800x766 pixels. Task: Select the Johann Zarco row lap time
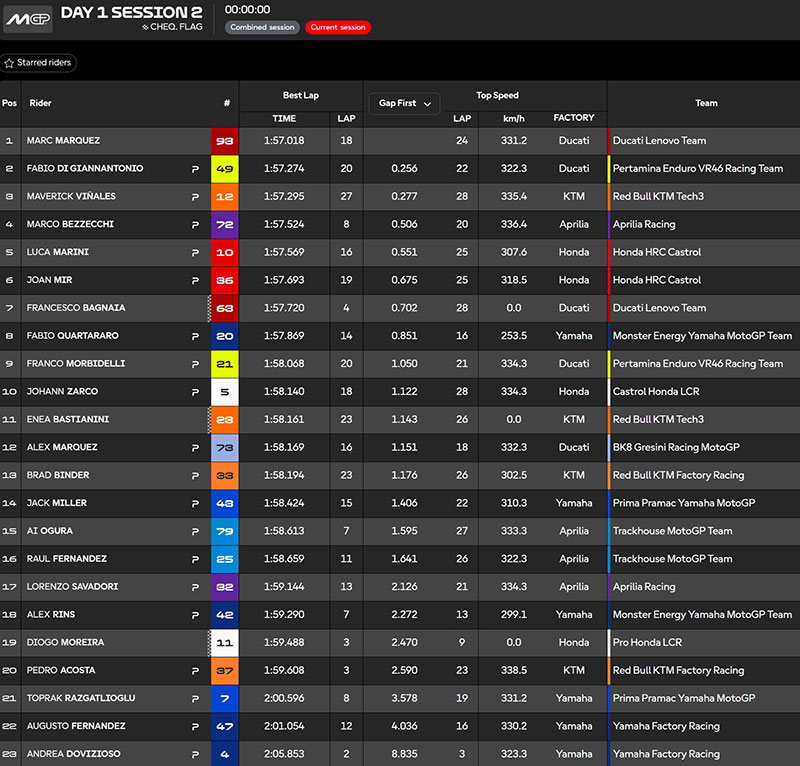pyautogui.click(x=284, y=392)
